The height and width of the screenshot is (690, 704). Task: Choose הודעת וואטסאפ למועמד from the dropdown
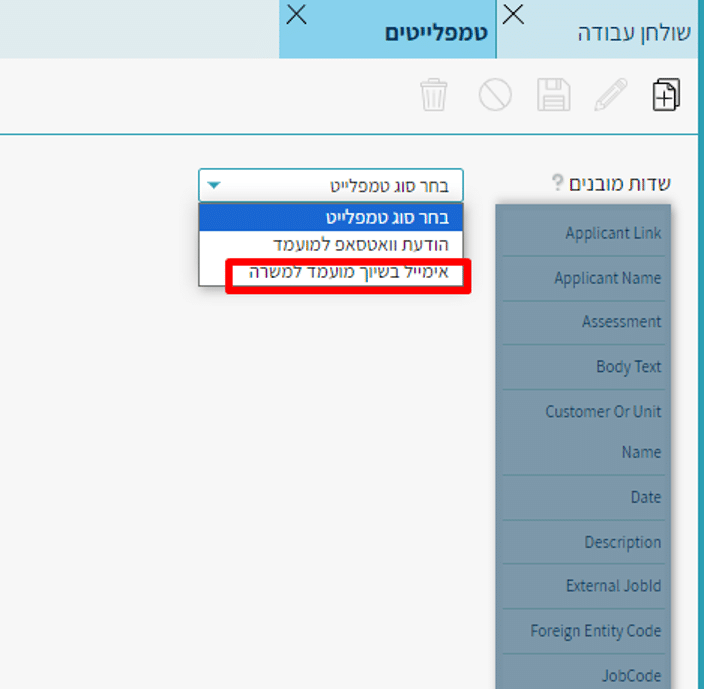pos(361,244)
